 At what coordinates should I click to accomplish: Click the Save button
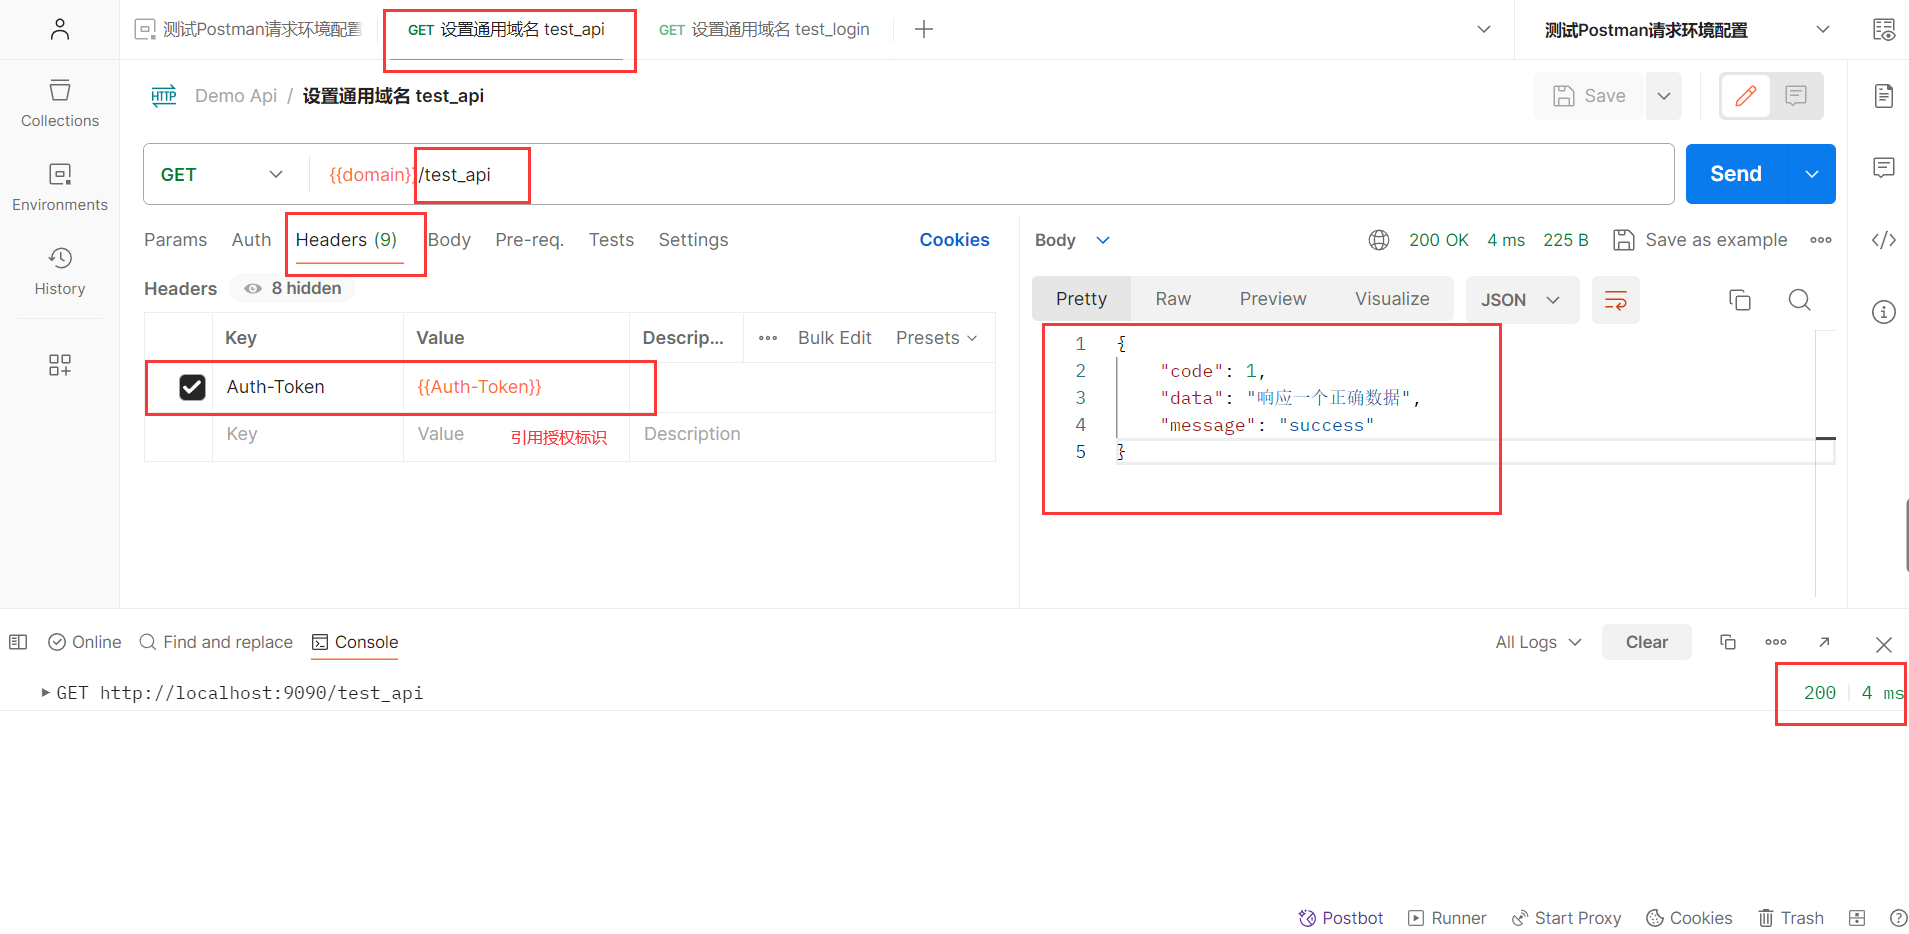[1589, 96]
